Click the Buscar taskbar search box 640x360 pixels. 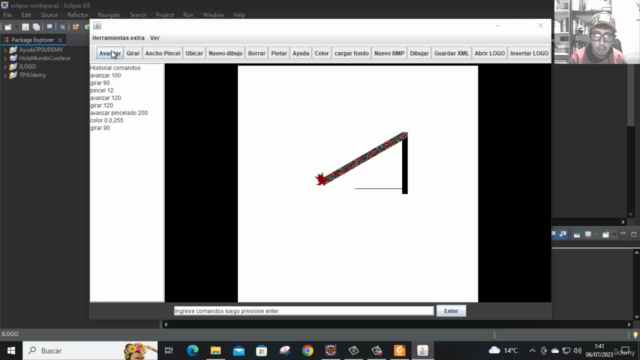[90, 351]
